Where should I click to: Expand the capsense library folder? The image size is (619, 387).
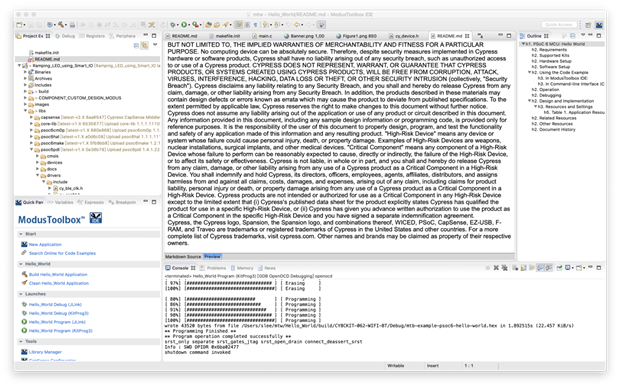[x=32, y=117]
